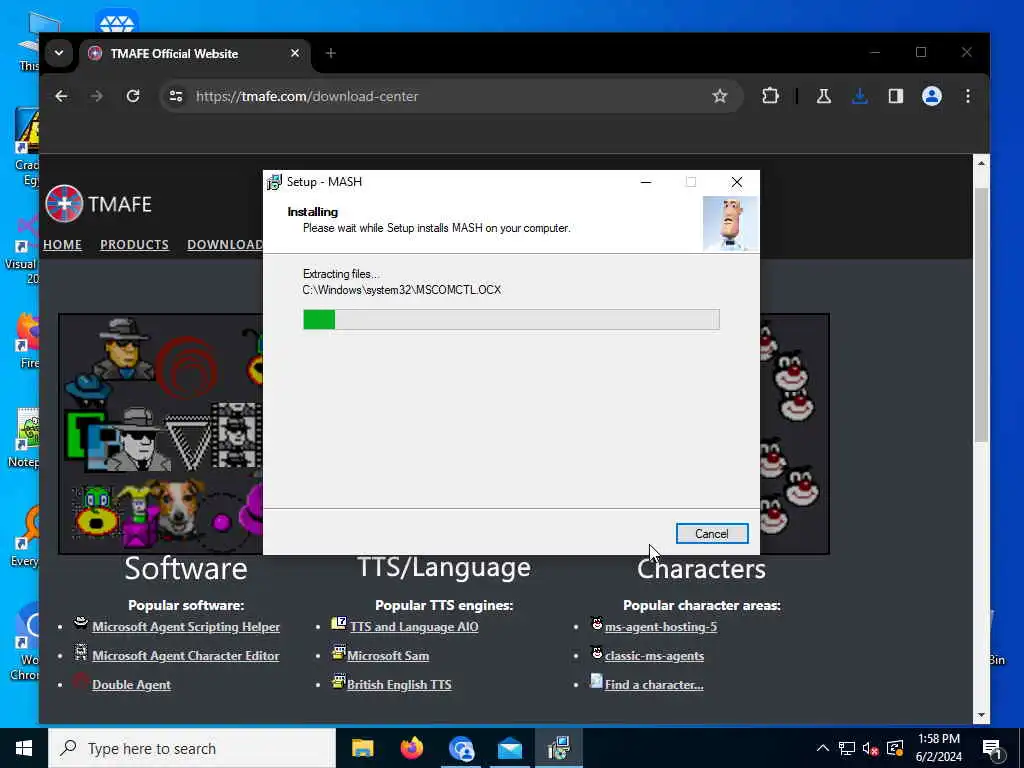
Task: Click the address bar URL field
Action: [x=451, y=96]
